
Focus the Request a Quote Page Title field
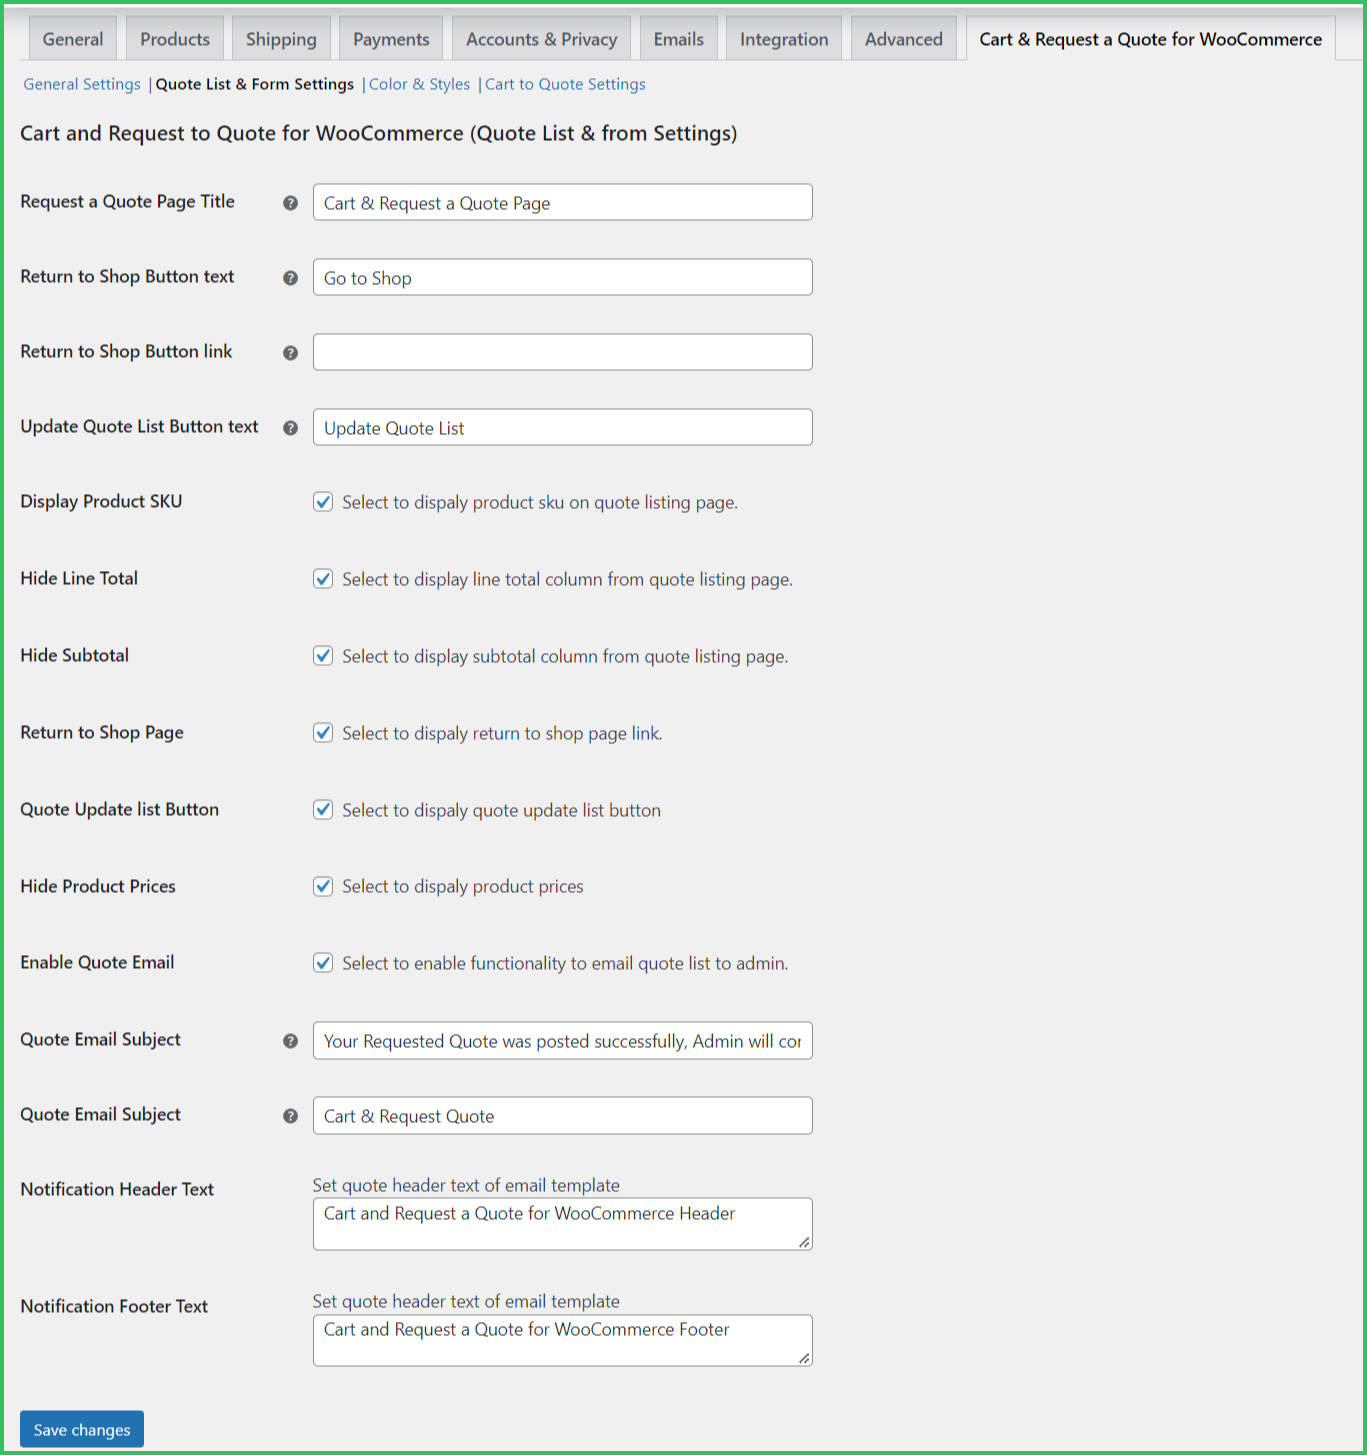tap(563, 202)
